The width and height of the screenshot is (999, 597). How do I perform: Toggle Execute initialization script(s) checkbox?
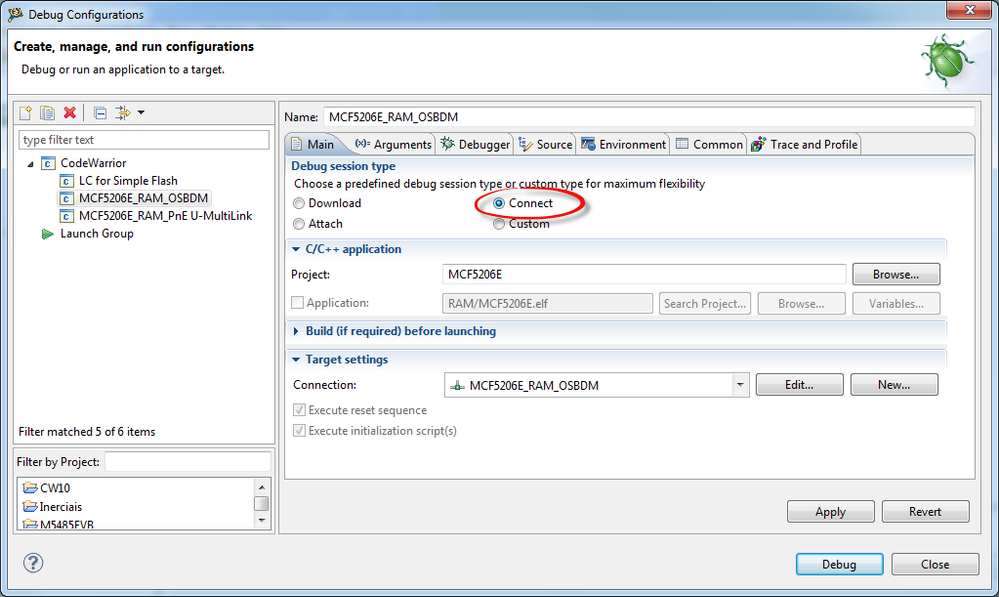pos(299,431)
